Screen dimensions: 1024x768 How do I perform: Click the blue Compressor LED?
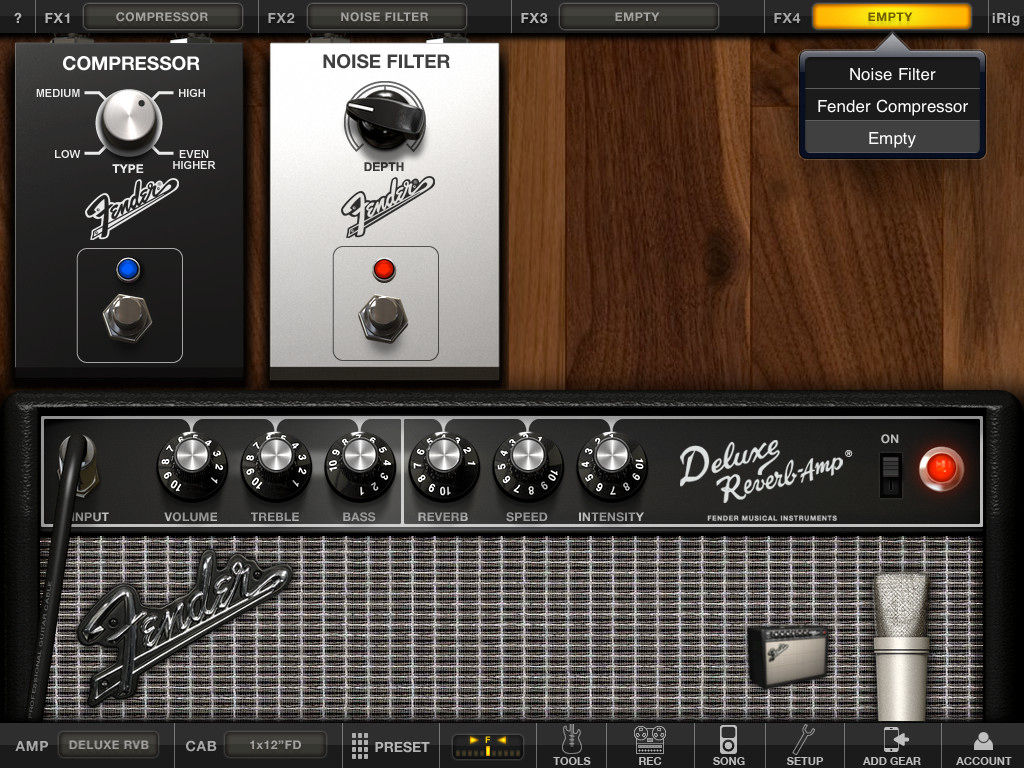(x=128, y=269)
